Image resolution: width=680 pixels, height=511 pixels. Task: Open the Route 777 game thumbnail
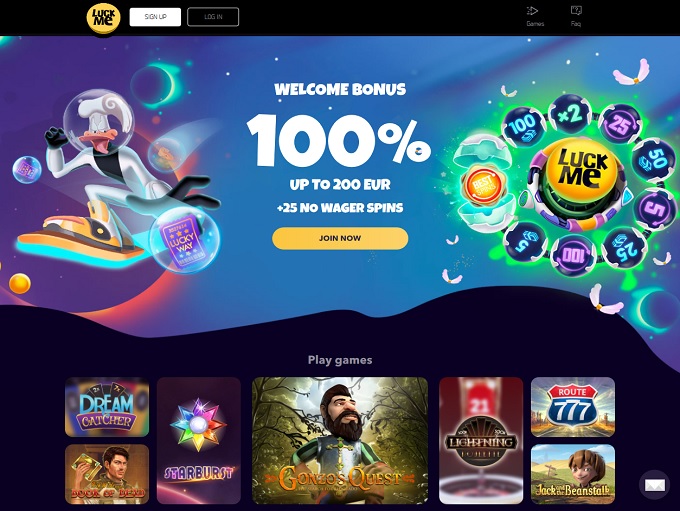coord(573,407)
